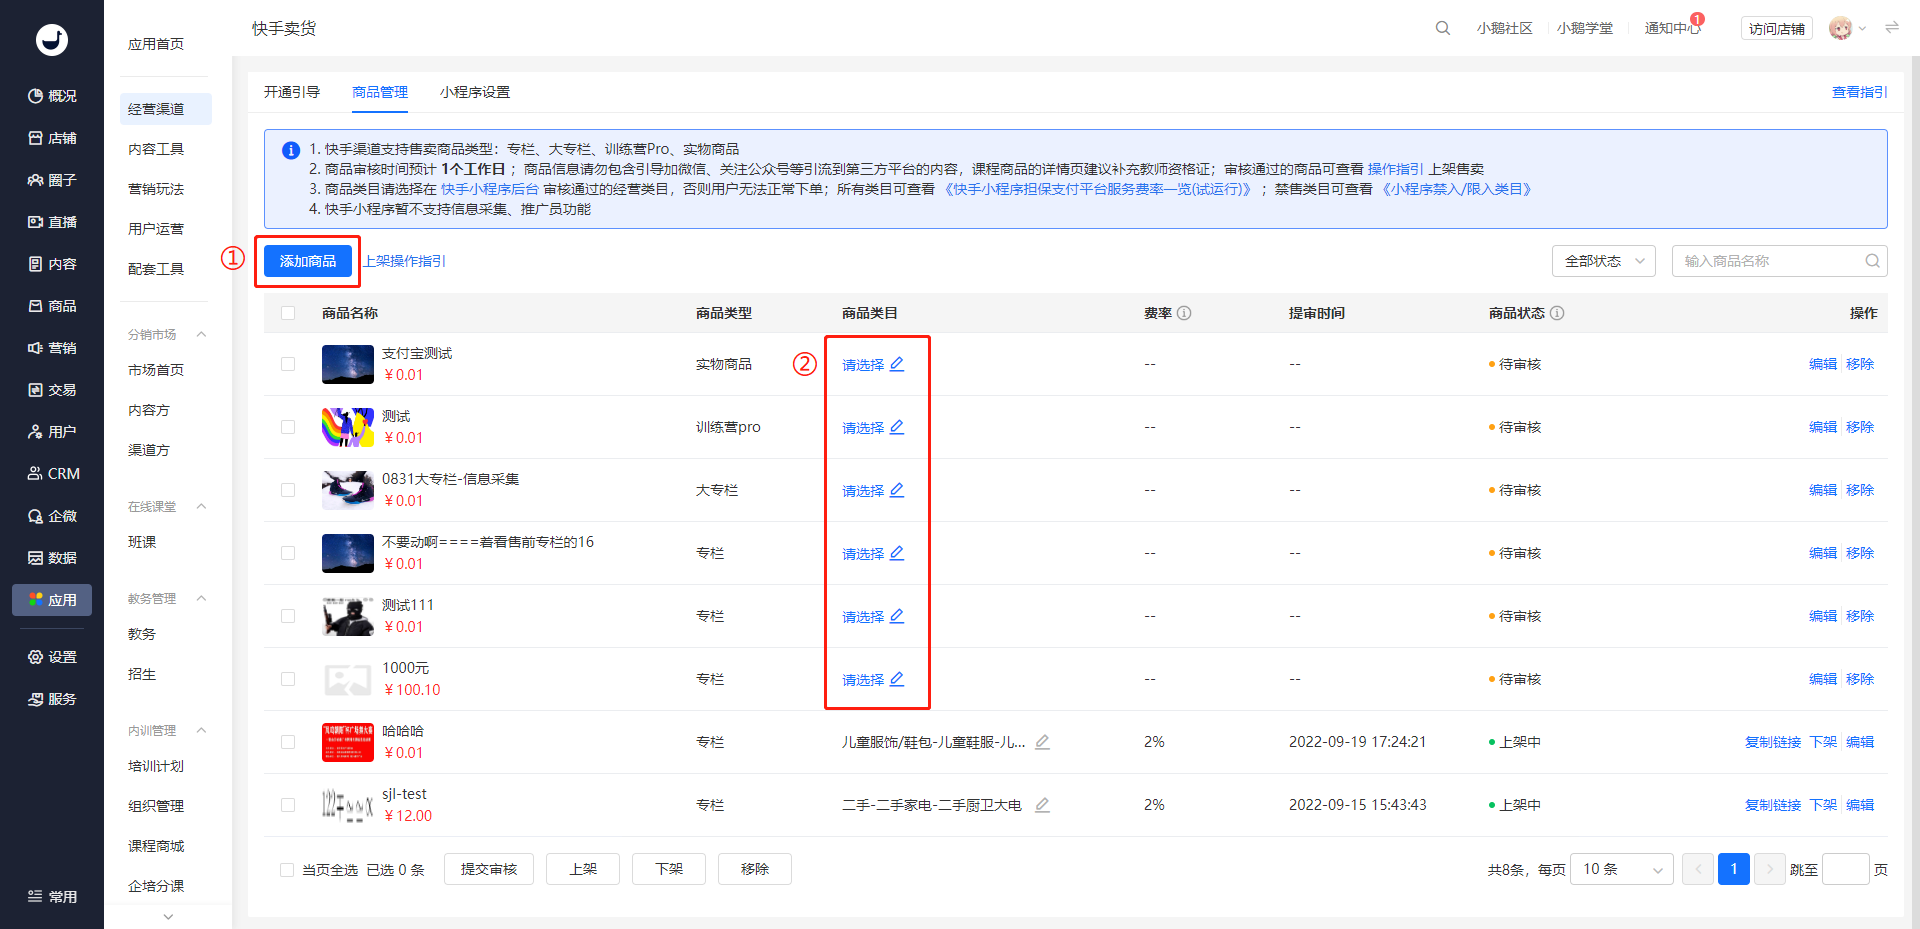This screenshot has height=929, width=1920.
Task: Click the info icon next to 费率
Action: point(1184,313)
